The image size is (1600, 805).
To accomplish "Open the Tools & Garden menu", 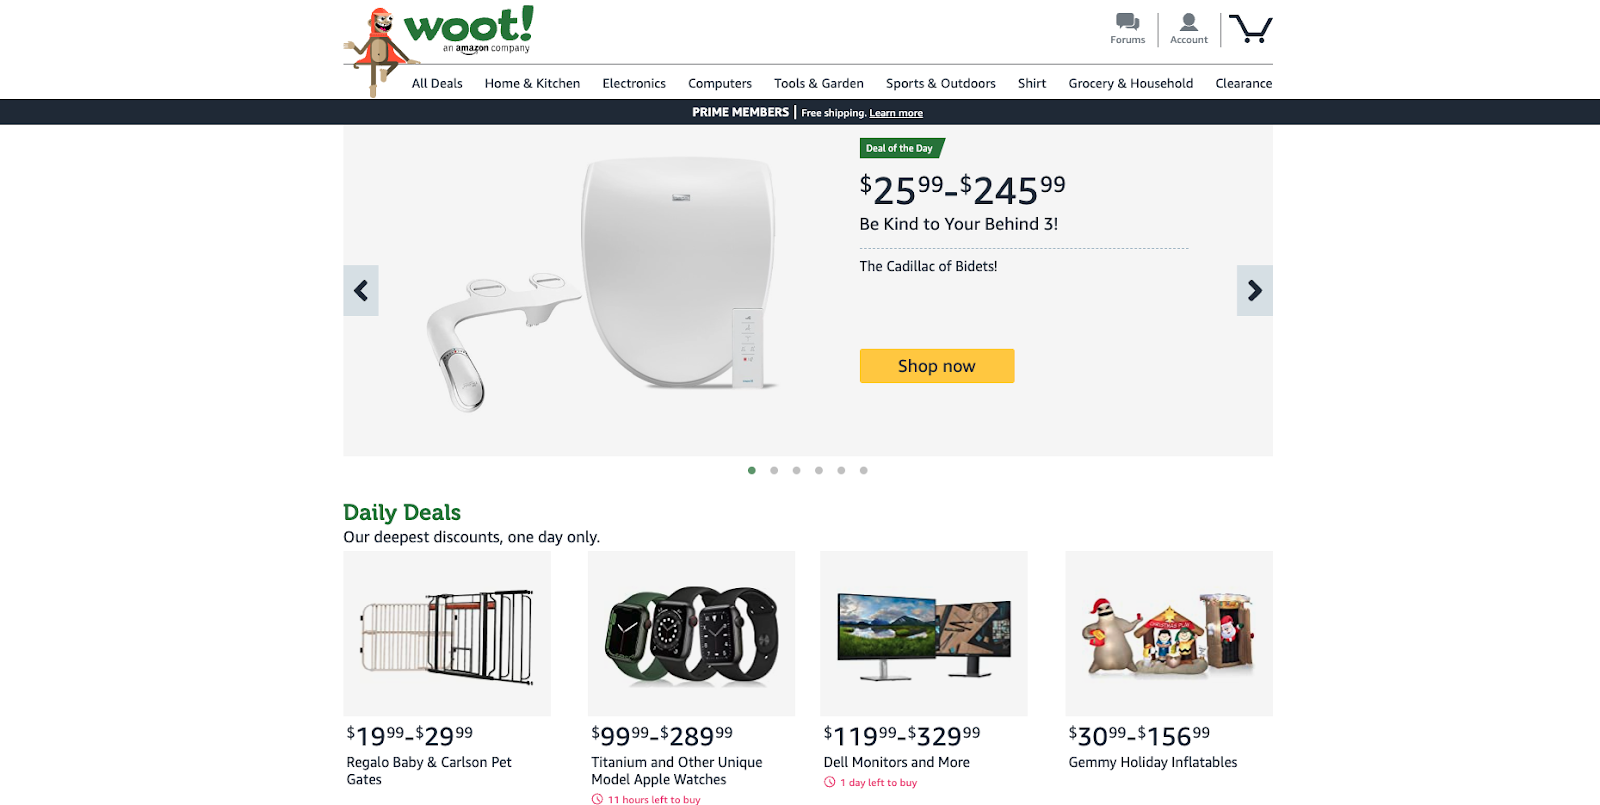I will (819, 83).
